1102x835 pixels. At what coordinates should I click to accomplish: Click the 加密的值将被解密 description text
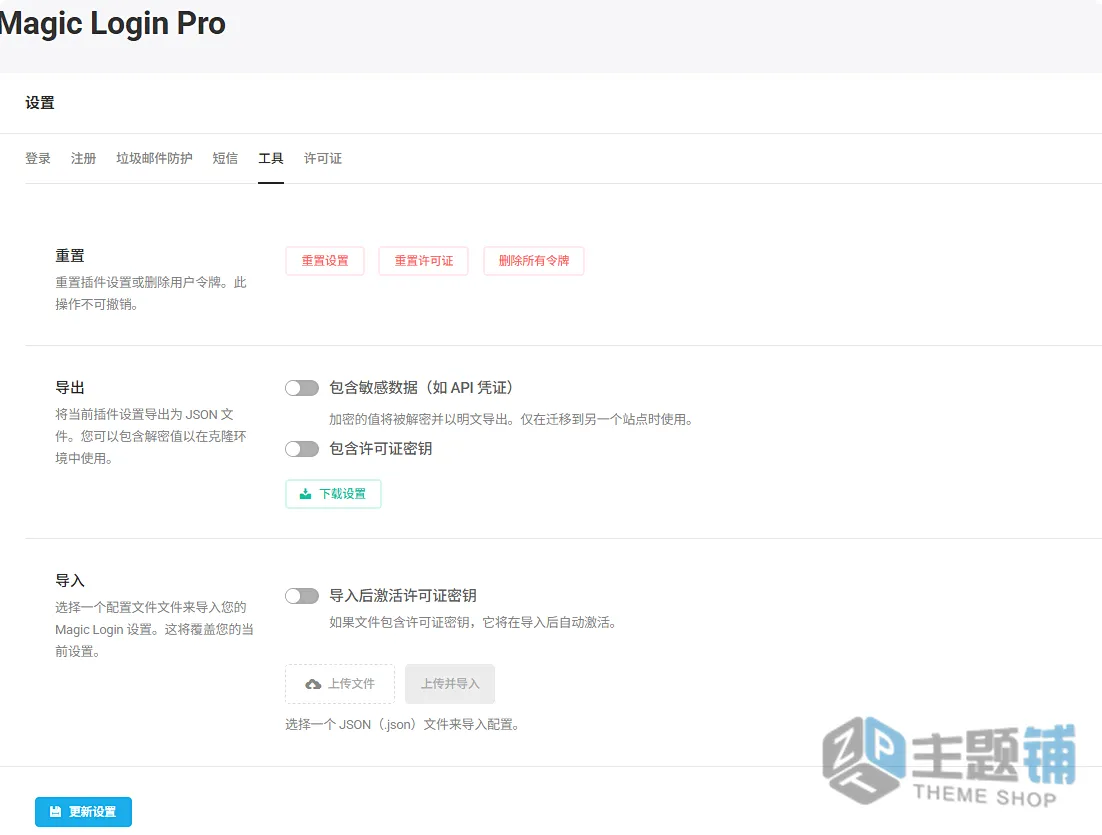512,419
